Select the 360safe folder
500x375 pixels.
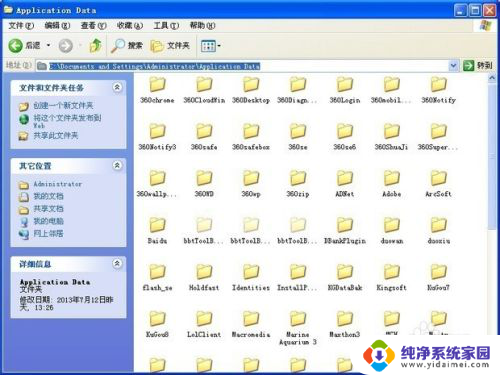(x=204, y=137)
